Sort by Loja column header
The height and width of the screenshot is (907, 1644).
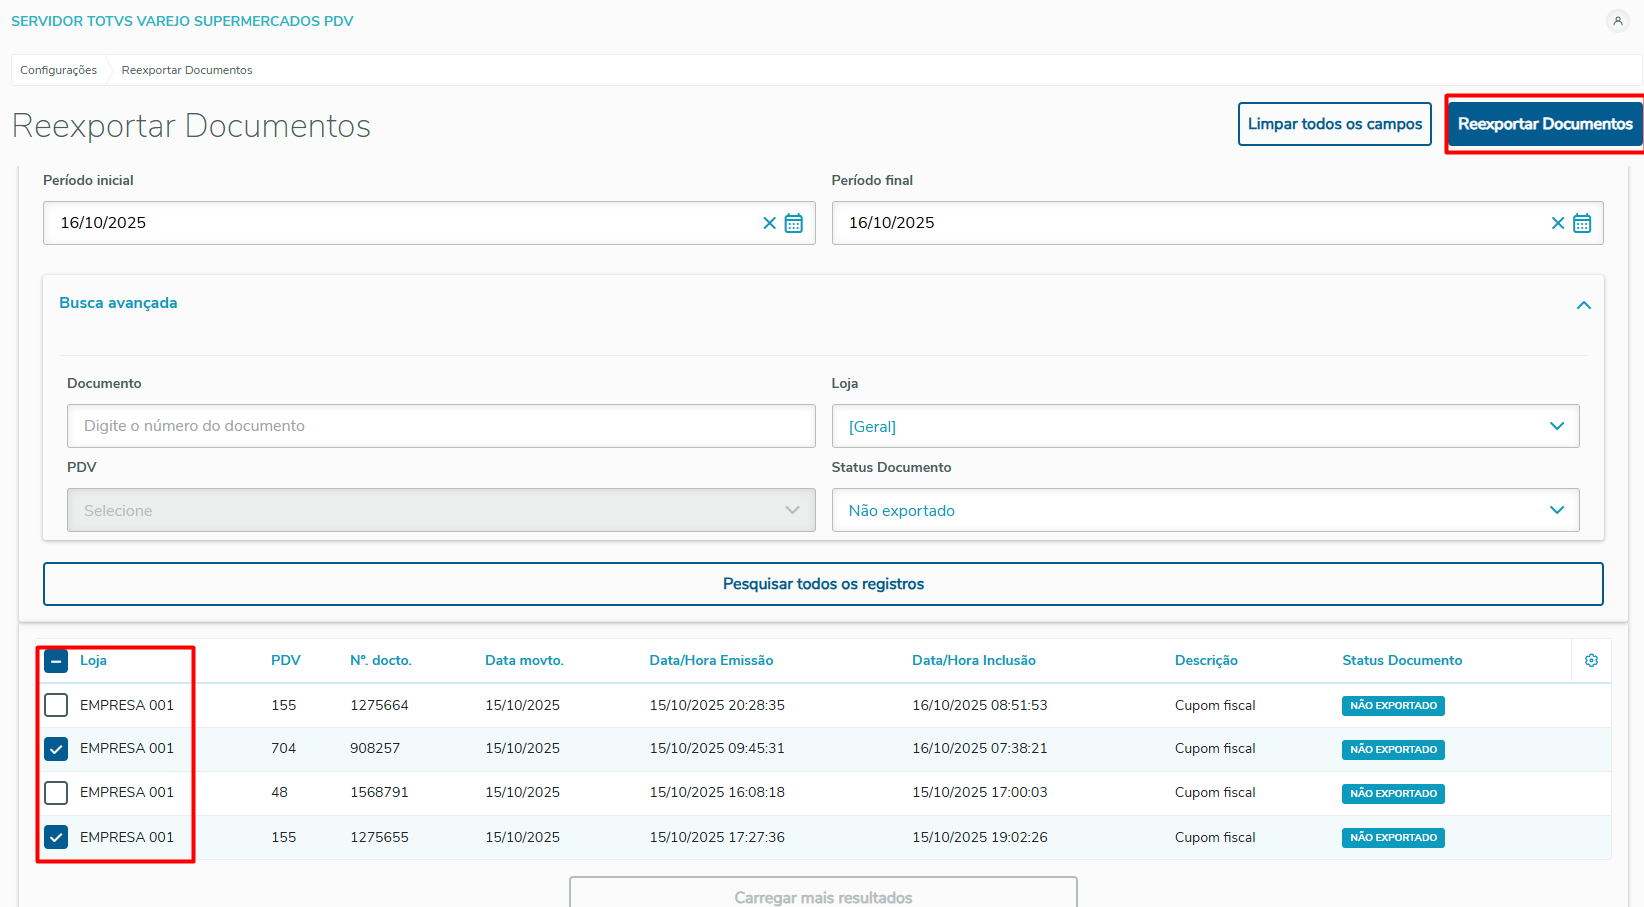(93, 660)
